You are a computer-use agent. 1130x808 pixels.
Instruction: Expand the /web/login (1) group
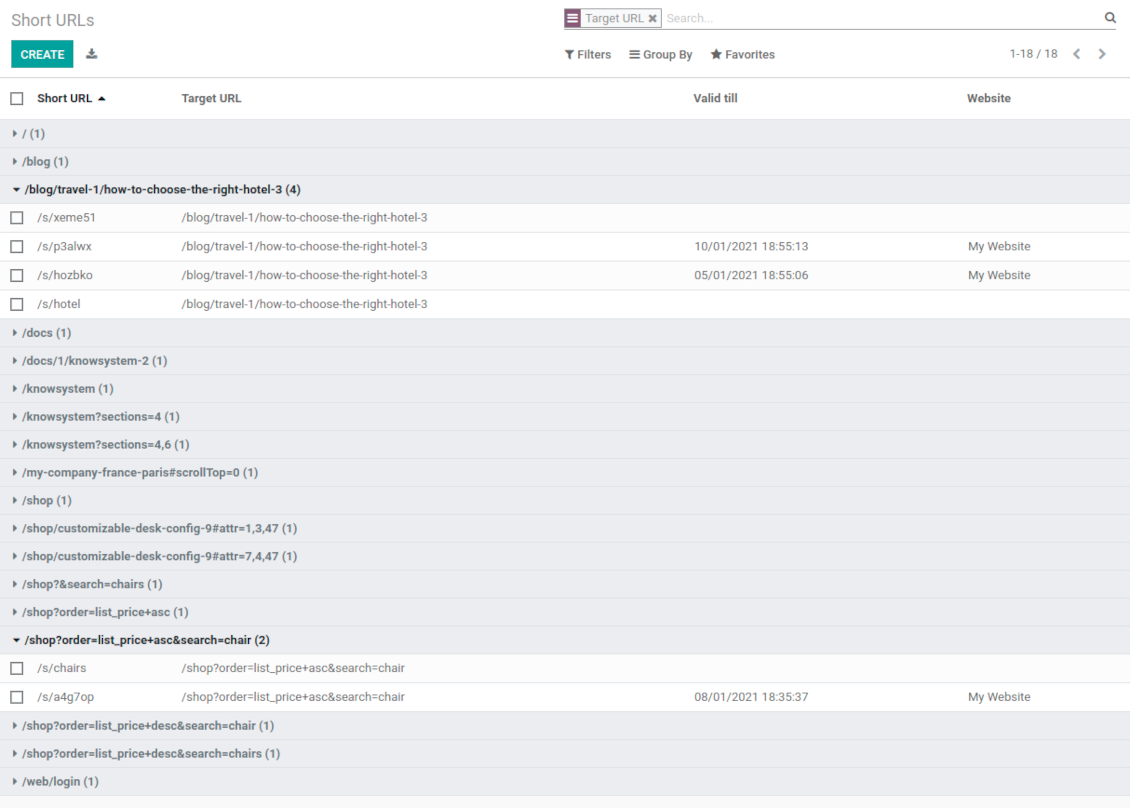coord(60,782)
